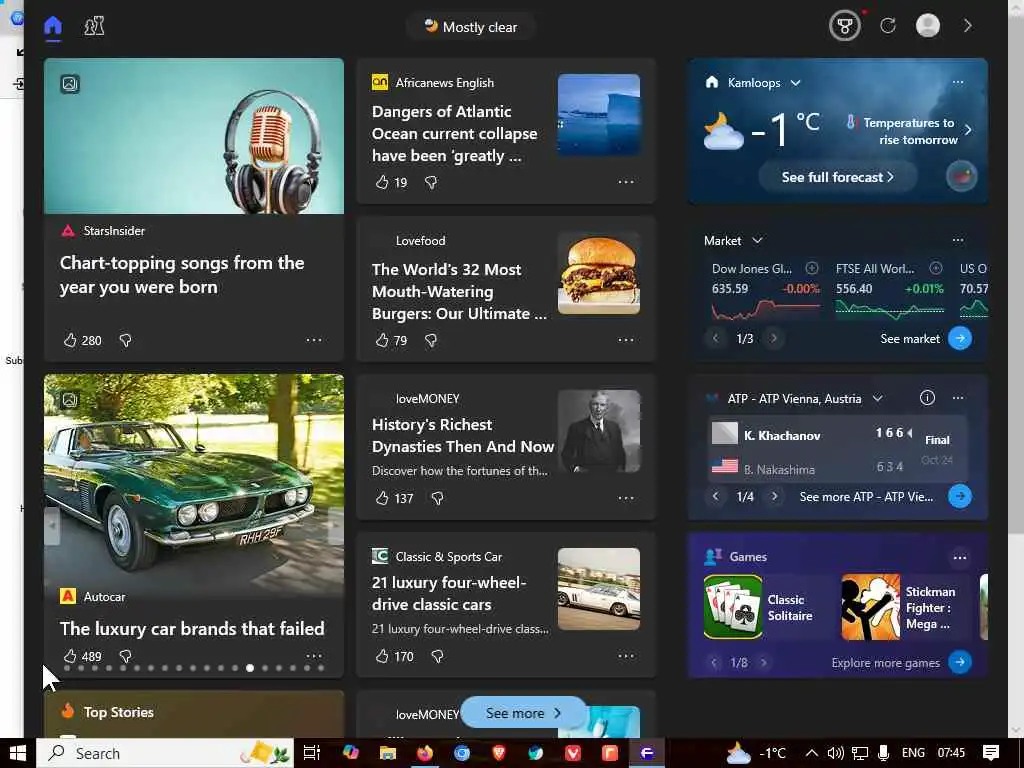The width and height of the screenshot is (1024, 768).
Task: Expand ATP Vienna, Austria dropdown
Action: tap(878, 398)
